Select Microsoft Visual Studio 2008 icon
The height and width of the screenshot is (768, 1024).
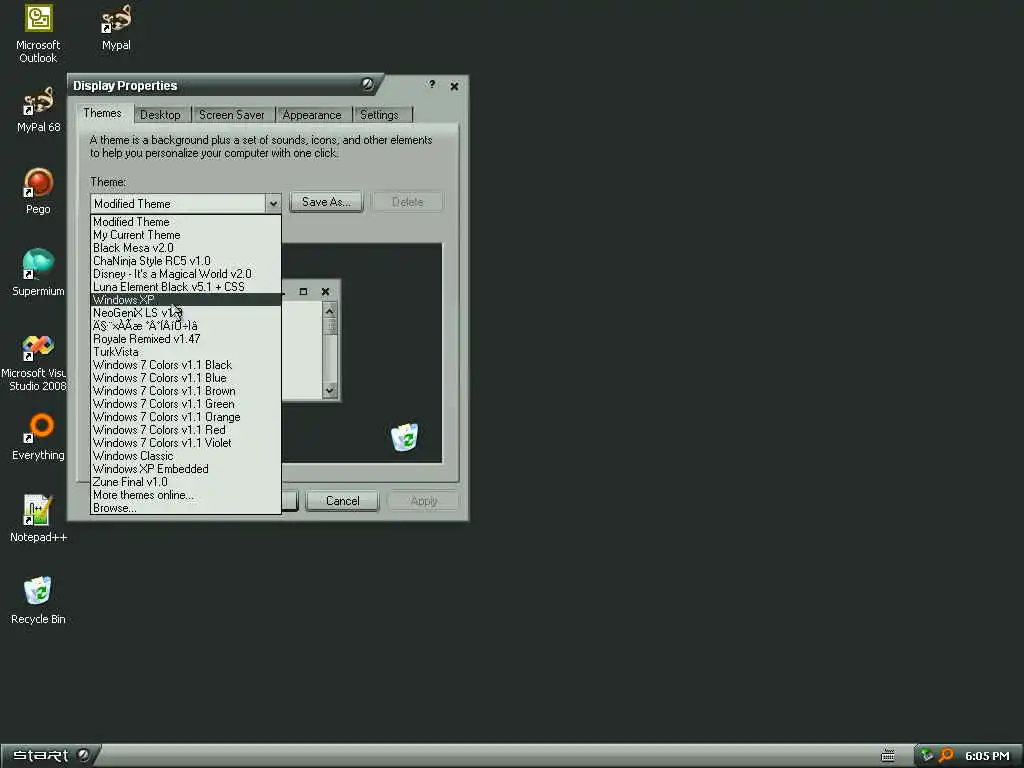tap(36, 362)
